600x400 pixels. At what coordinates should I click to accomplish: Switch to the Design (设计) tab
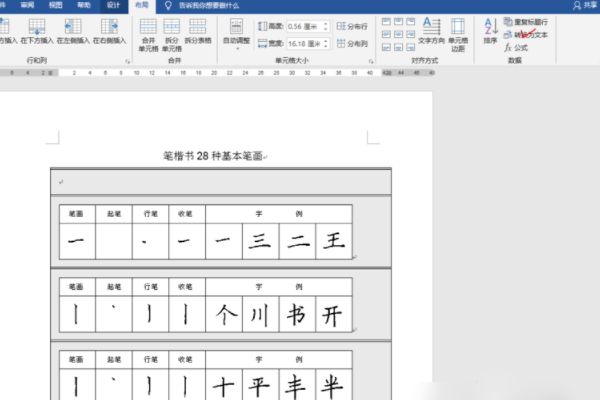point(113,5)
